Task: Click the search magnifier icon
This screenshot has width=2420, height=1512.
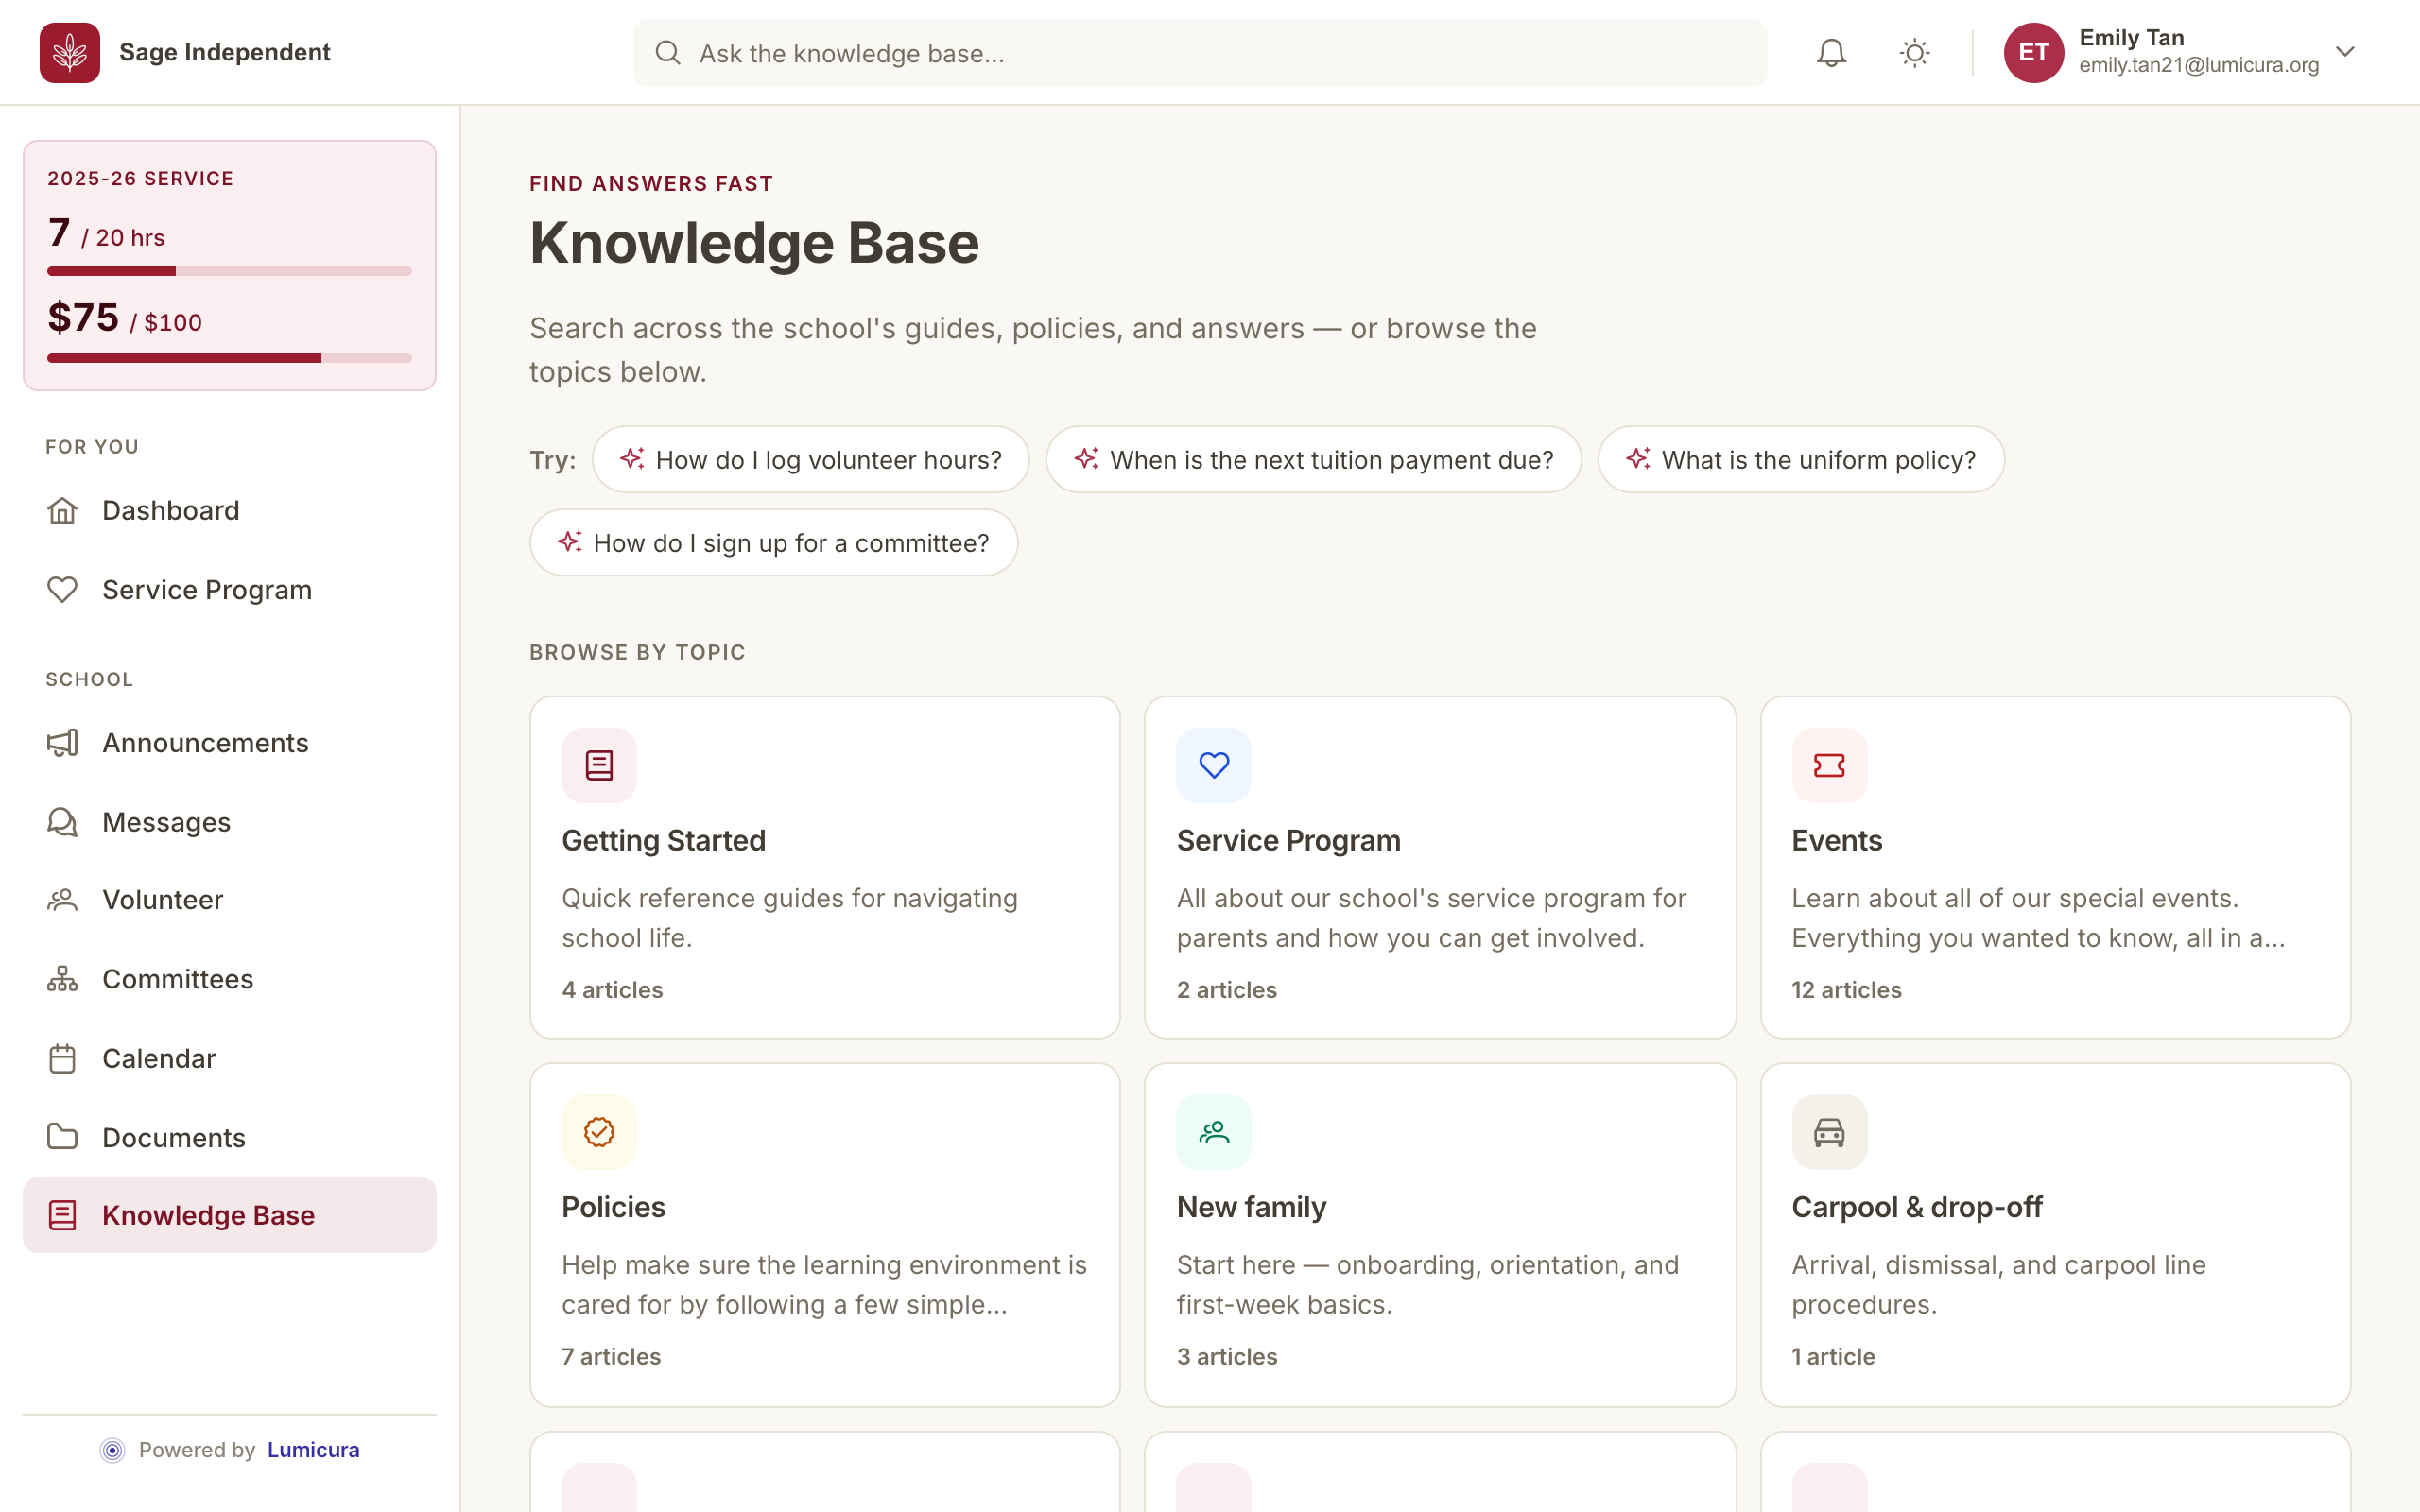Action: [x=668, y=53]
